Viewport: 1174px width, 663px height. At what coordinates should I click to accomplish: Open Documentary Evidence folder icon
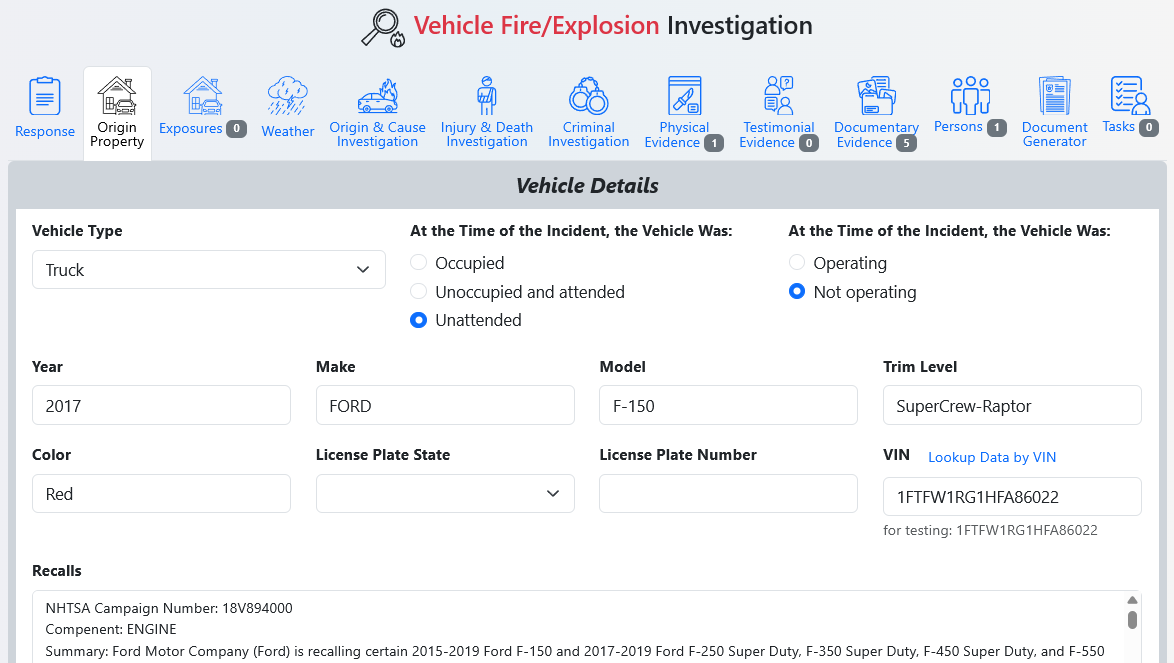pos(877,96)
